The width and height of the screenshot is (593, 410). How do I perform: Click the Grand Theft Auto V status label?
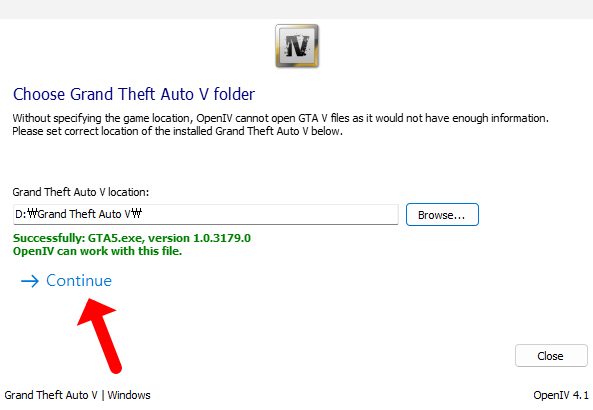(51, 395)
